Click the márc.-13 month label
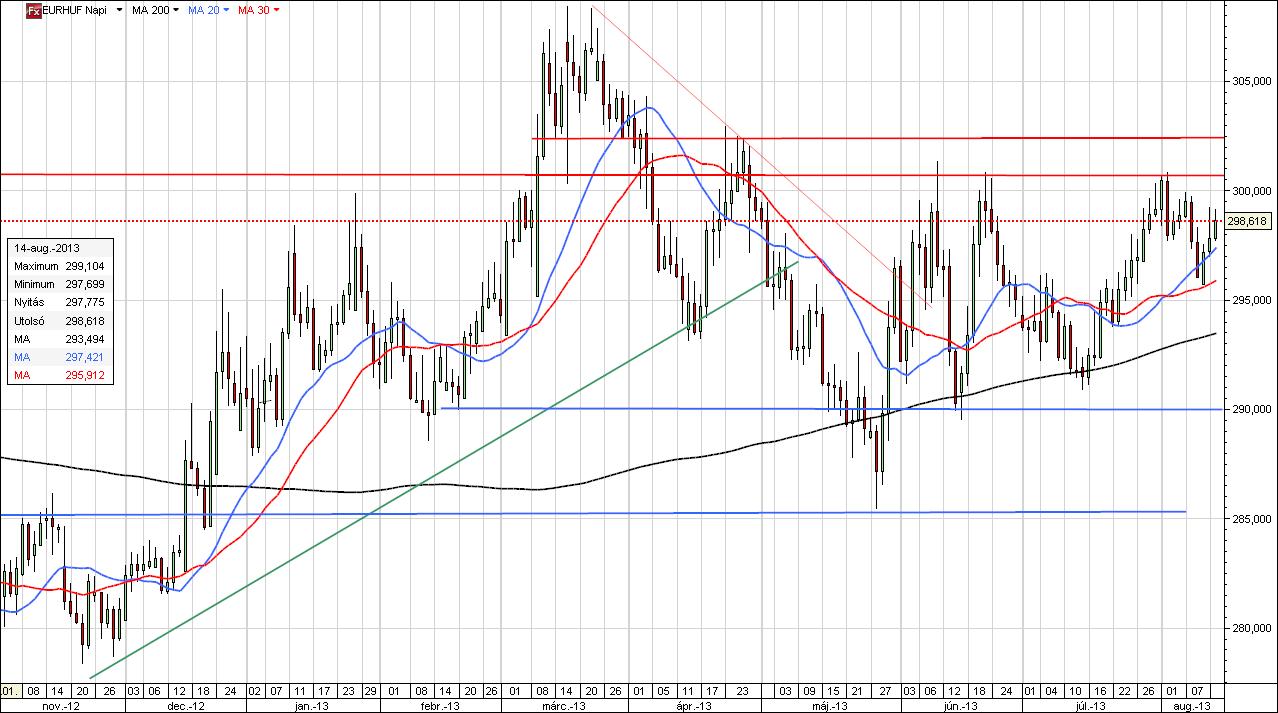This screenshot has width=1278, height=713. pyautogui.click(x=564, y=706)
